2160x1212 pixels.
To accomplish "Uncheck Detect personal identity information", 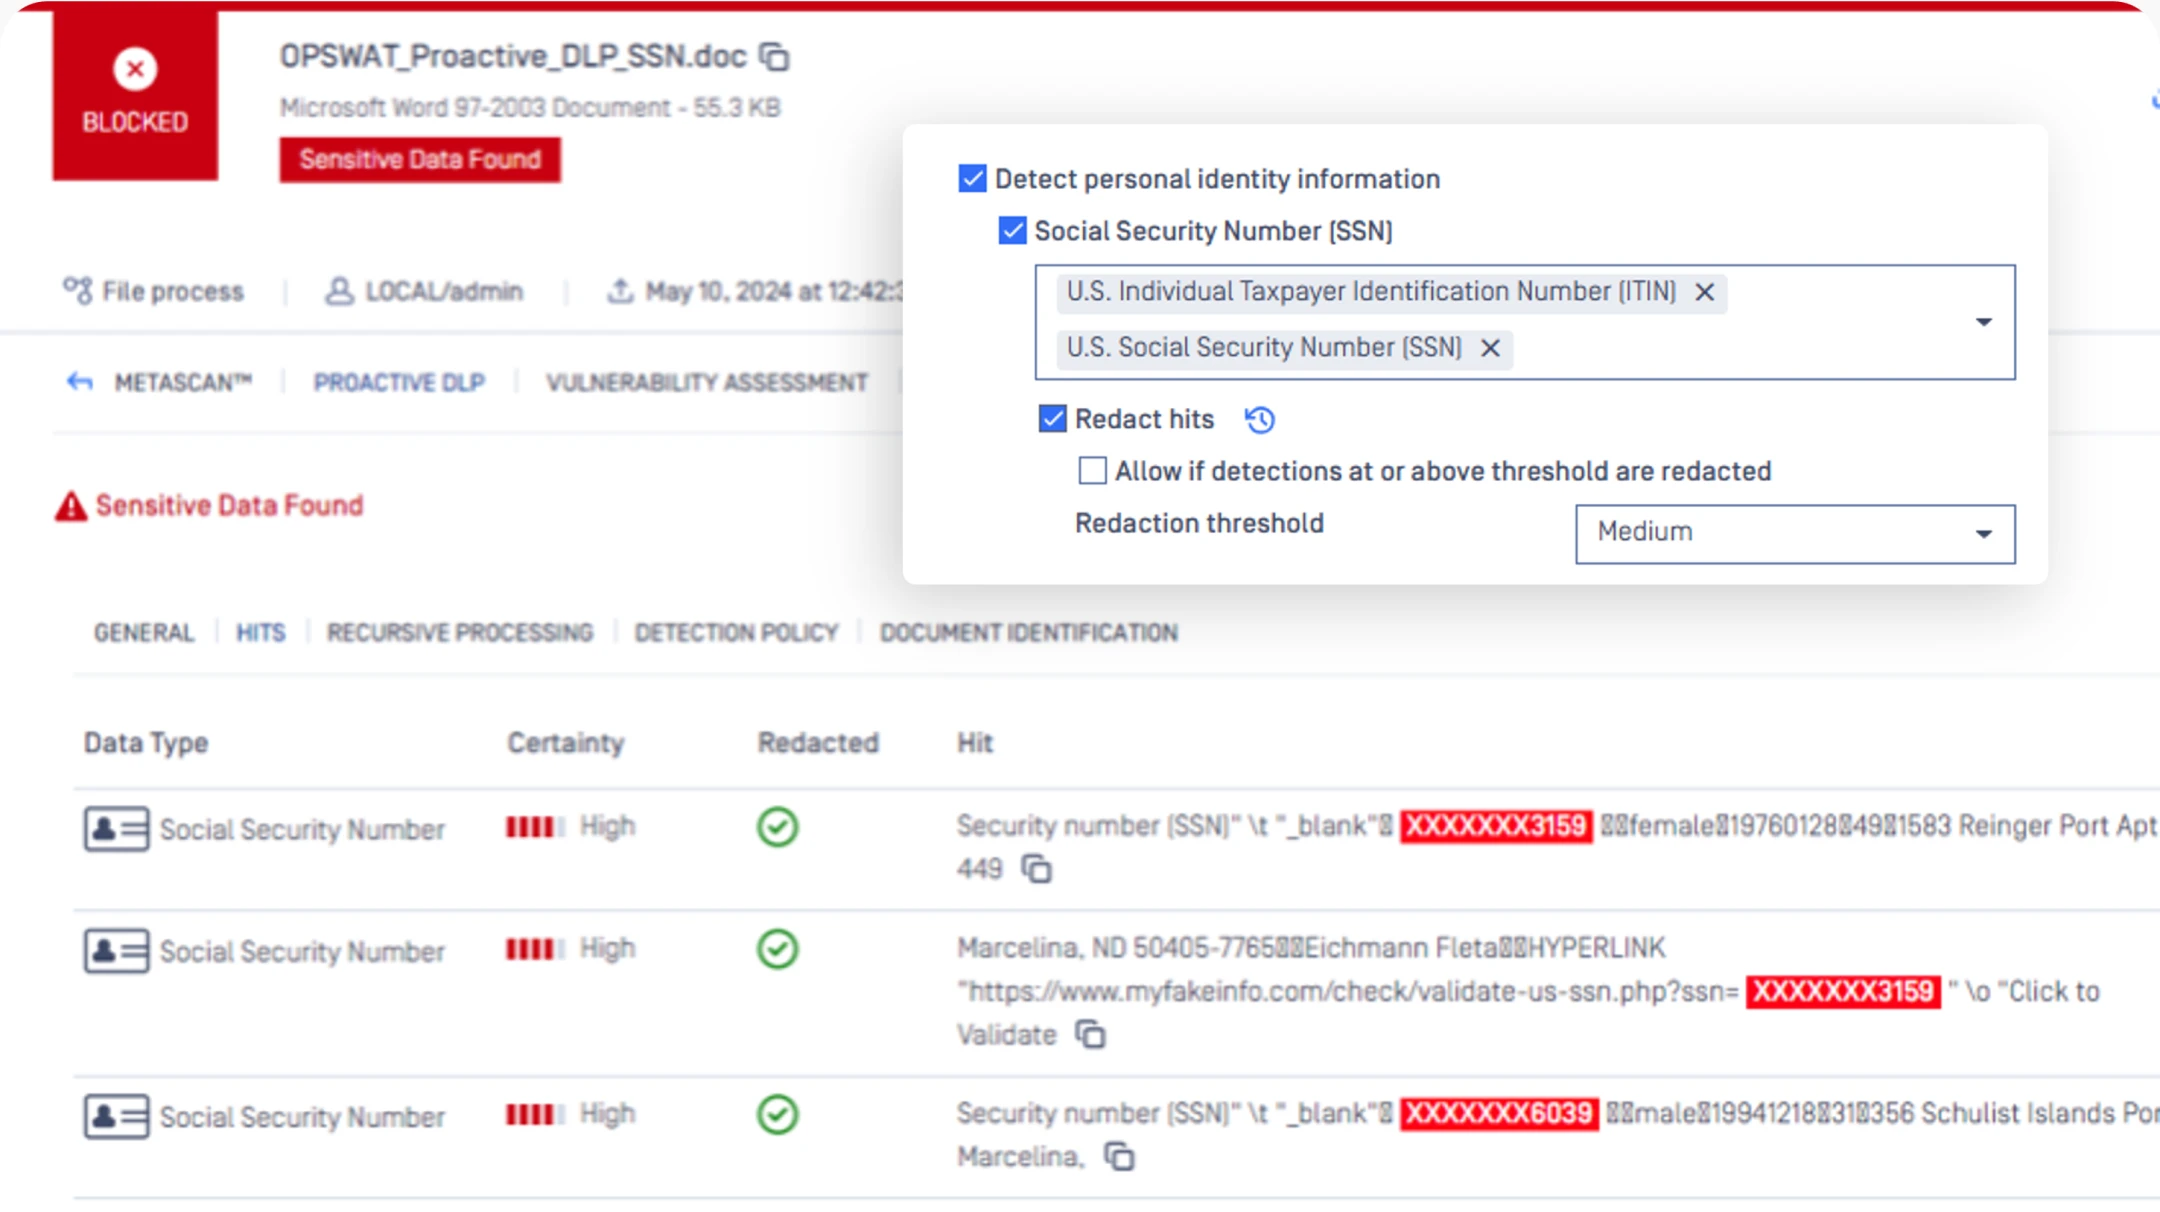I will (972, 179).
